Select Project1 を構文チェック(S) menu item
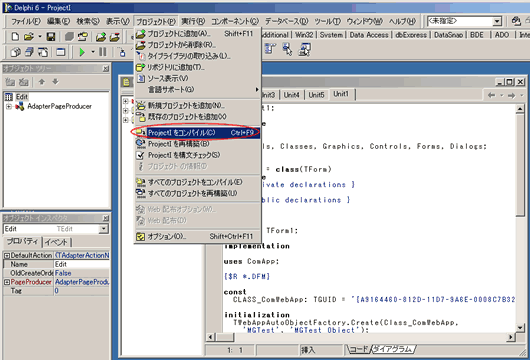 [197, 155]
